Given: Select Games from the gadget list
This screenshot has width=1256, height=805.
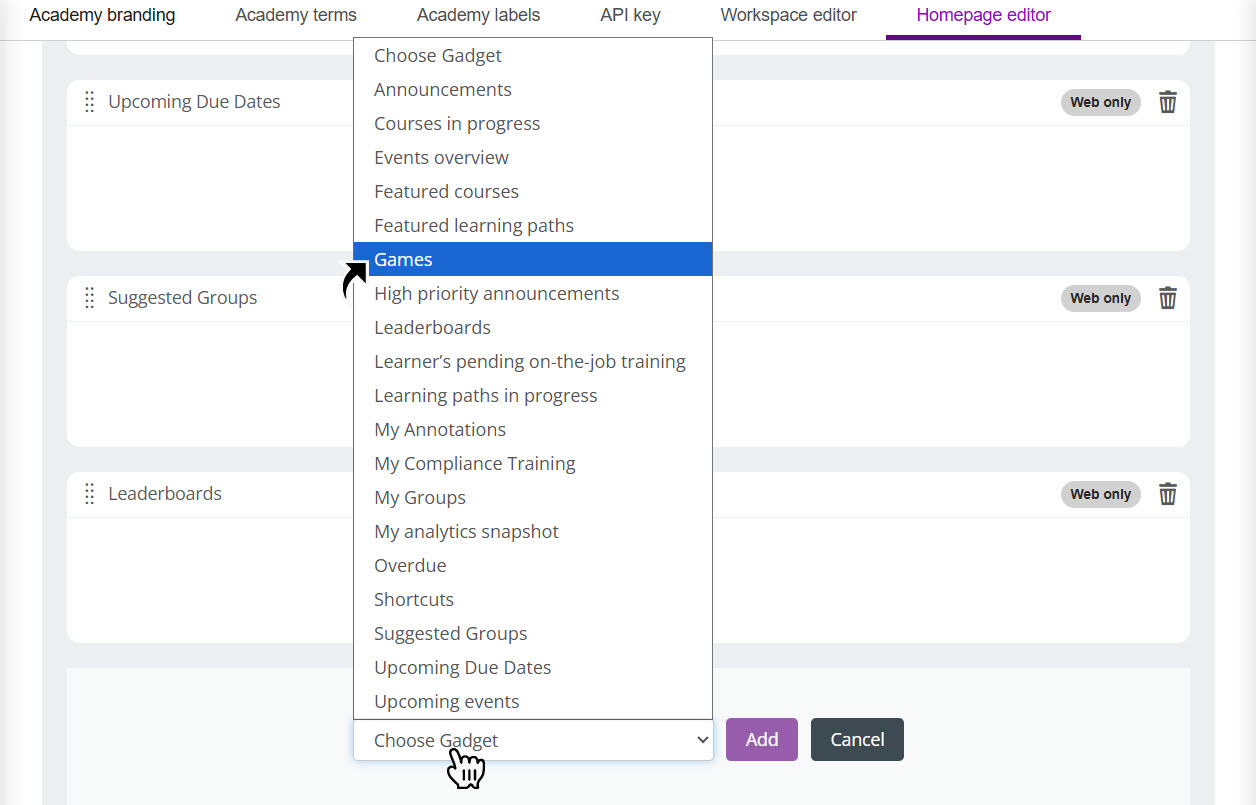Looking at the screenshot, I should click(402, 259).
